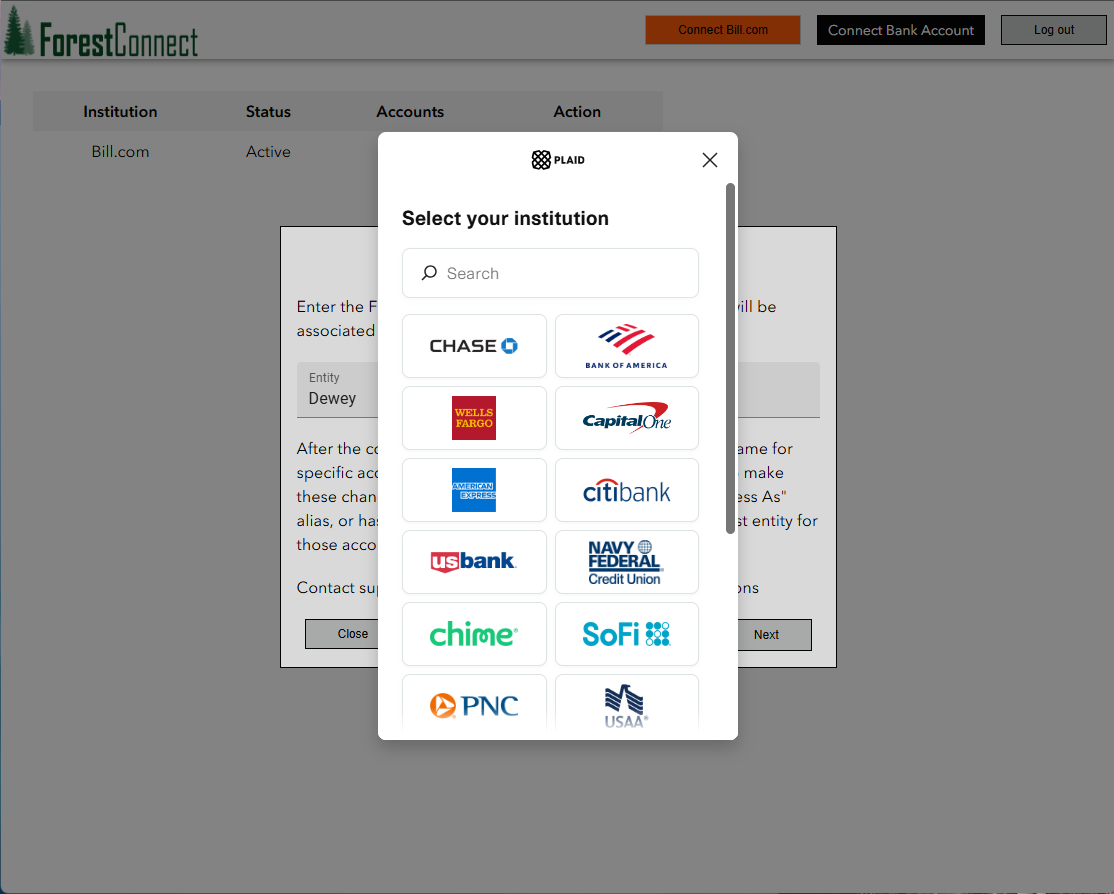The height and width of the screenshot is (894, 1114).
Task: Pick the USAA tile
Action: coord(627,703)
